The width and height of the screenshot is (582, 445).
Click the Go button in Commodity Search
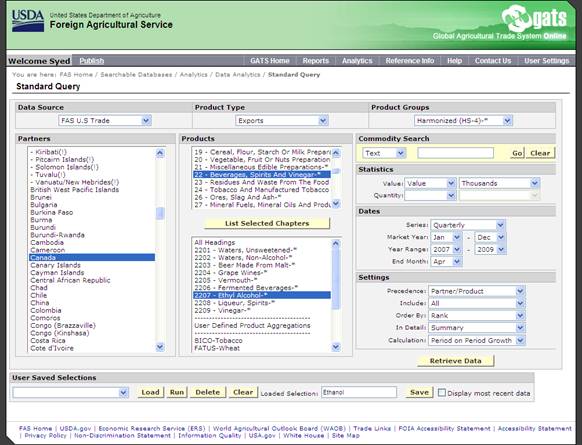517,153
